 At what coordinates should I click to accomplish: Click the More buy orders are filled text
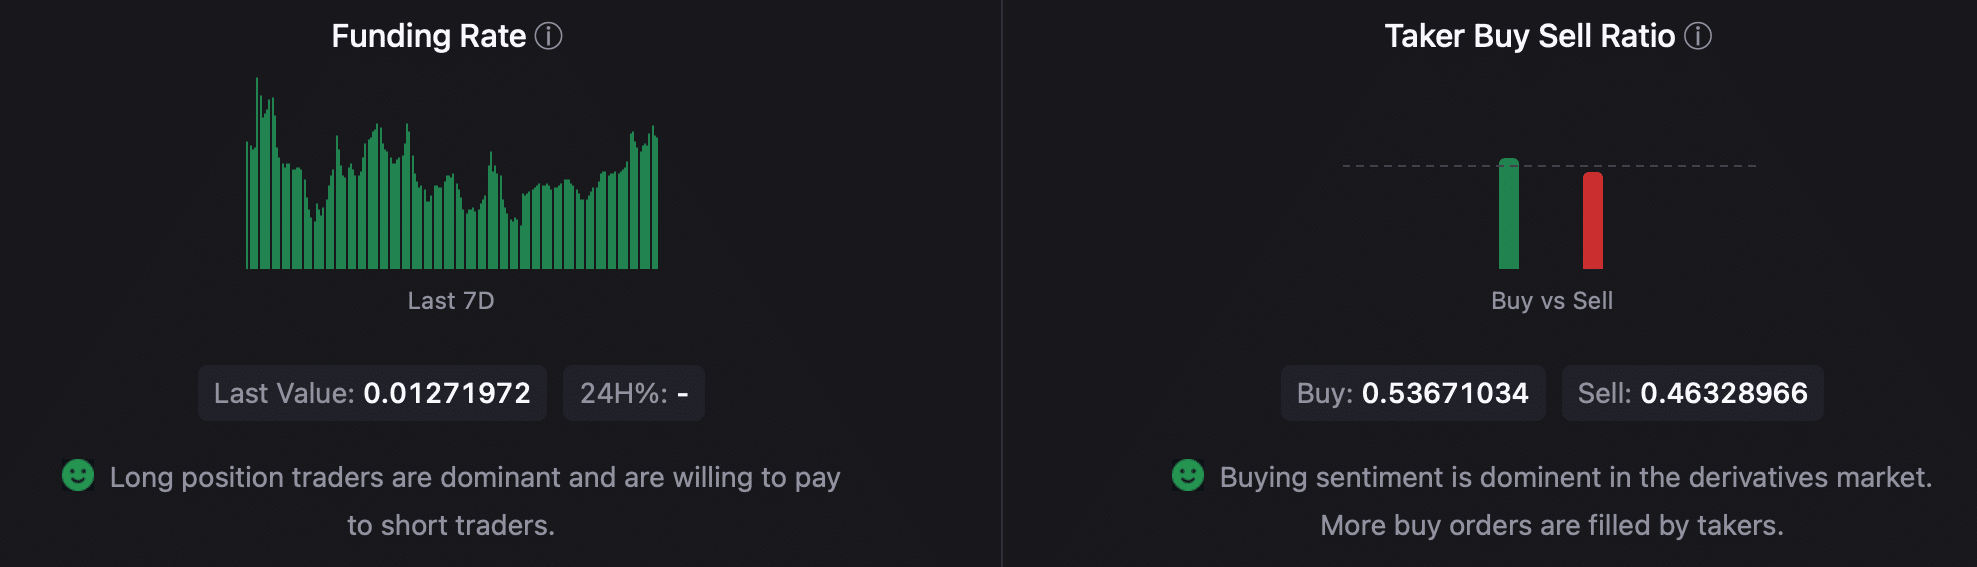coord(1552,525)
